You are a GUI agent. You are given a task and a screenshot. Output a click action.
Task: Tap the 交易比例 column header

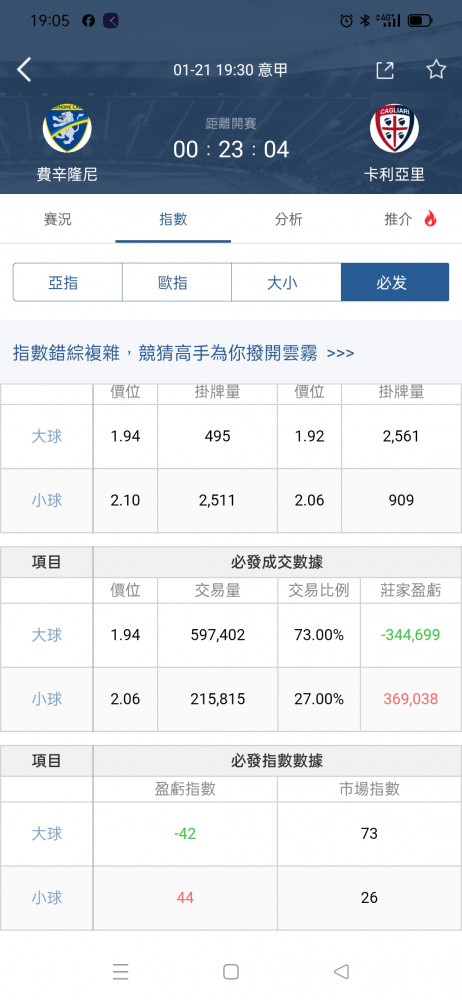pyautogui.click(x=319, y=591)
